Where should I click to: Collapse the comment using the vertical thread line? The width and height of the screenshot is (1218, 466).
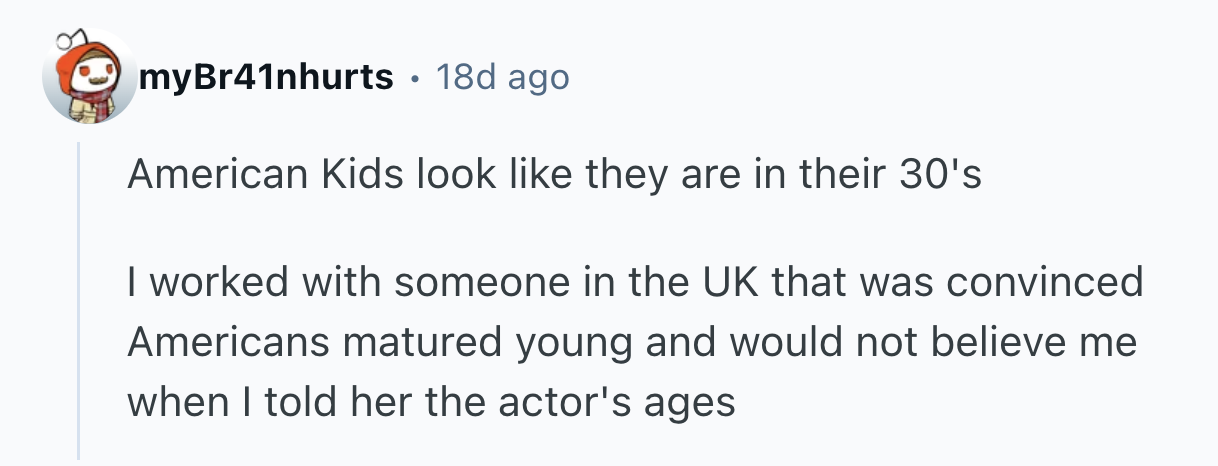pos(80,300)
